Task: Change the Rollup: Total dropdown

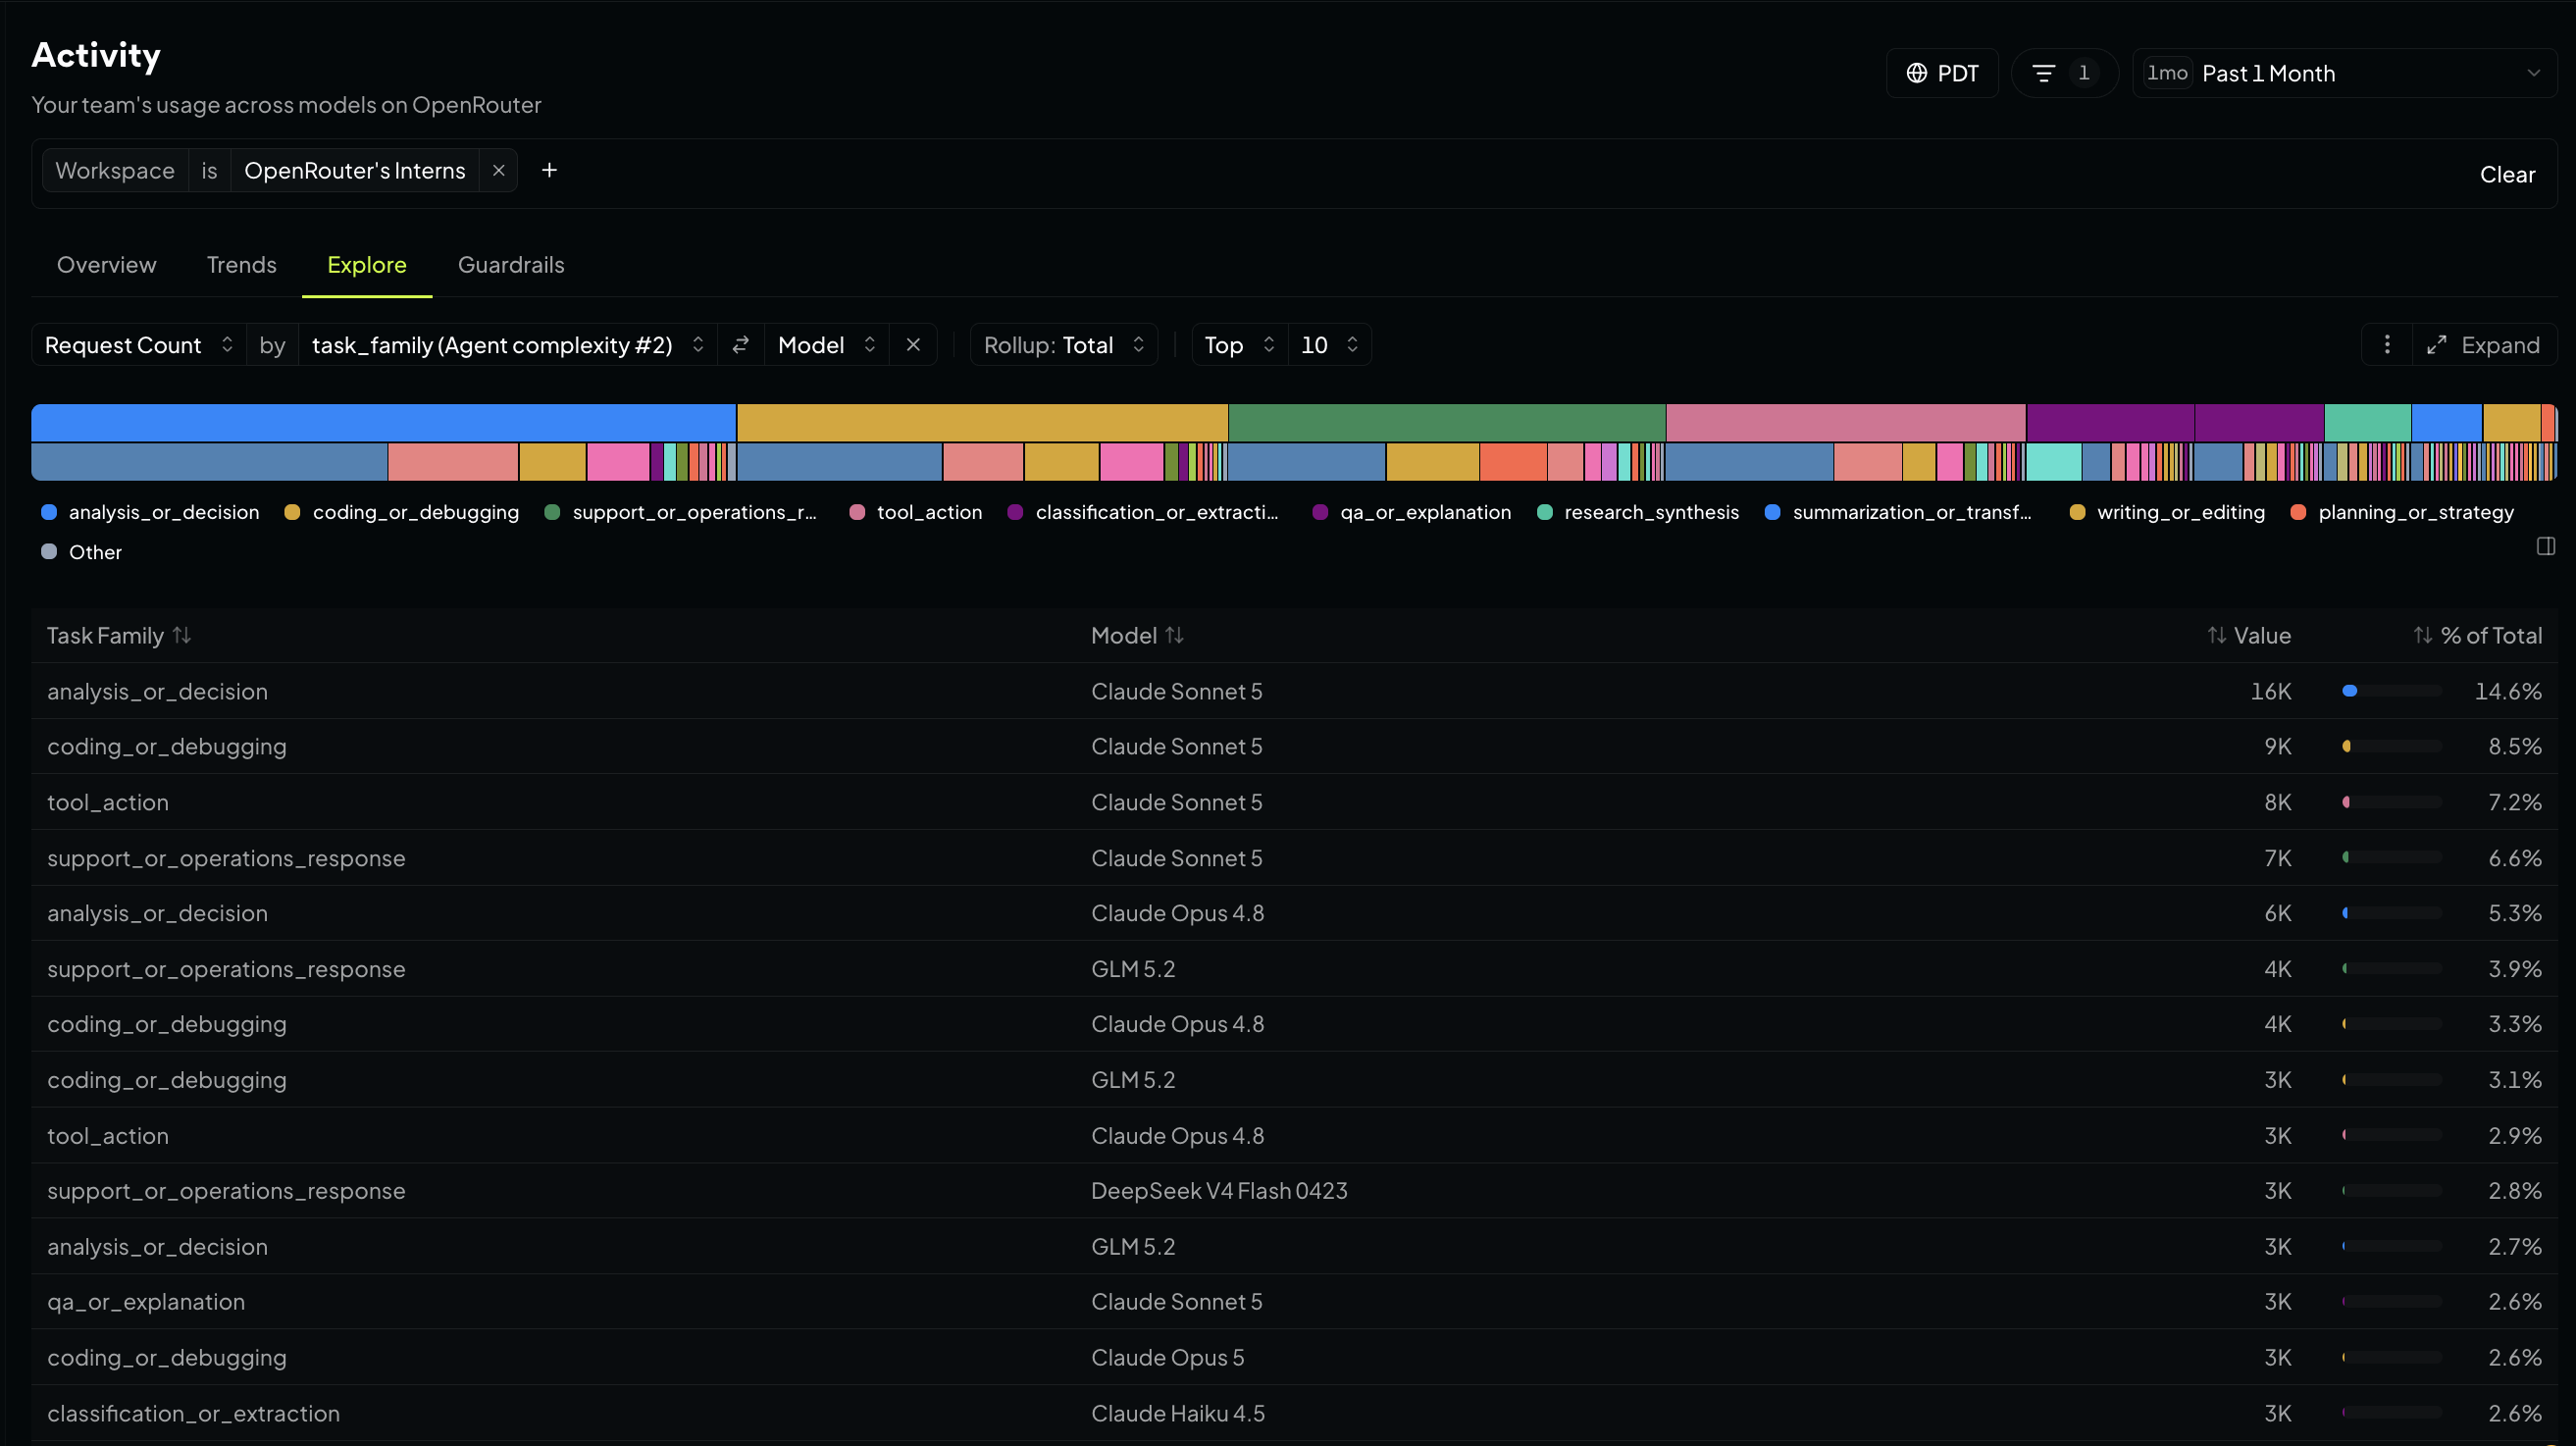Action: [x=1064, y=345]
